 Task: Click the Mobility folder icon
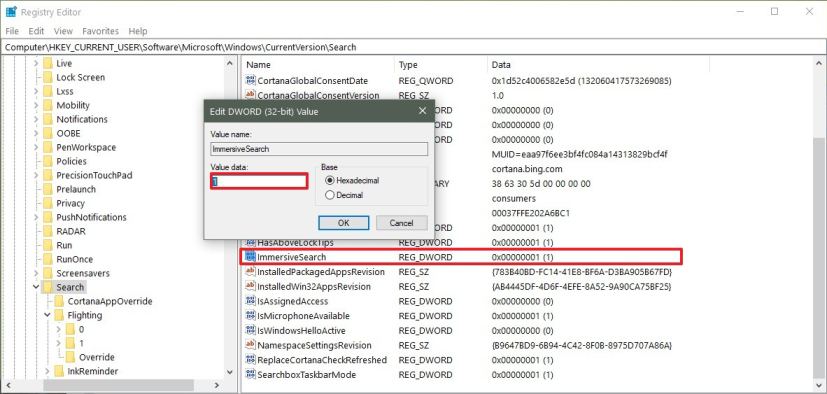[x=47, y=105]
